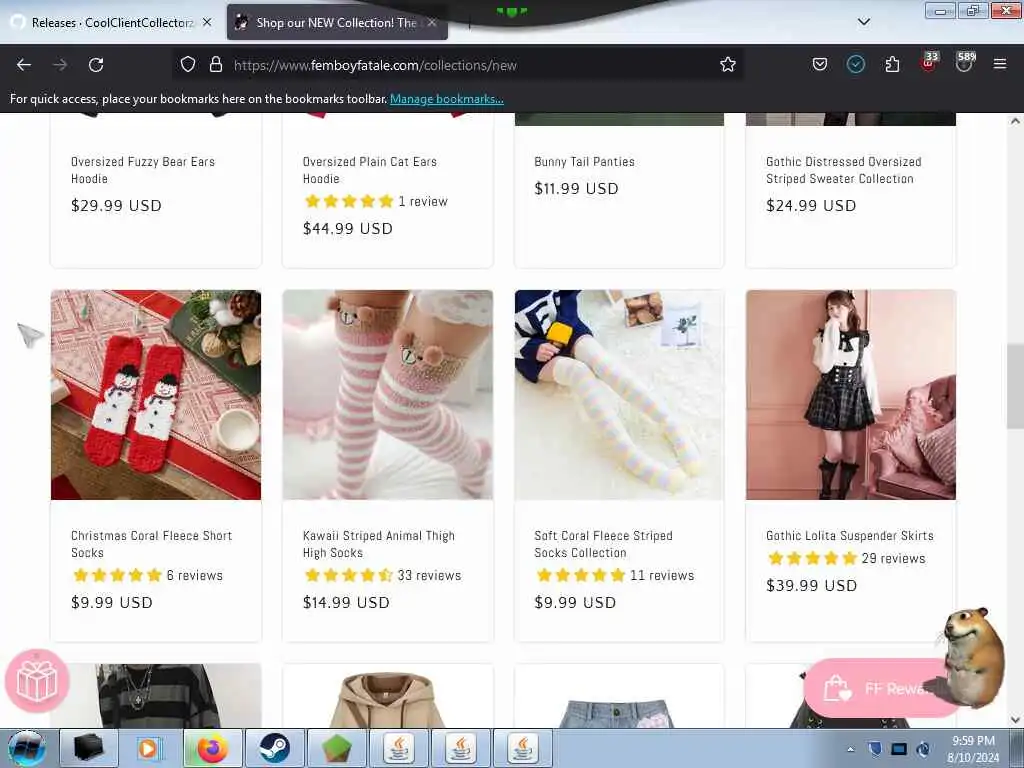Open Bunny Tail Panties product
This screenshot has height=768, width=1024.
coord(584,161)
